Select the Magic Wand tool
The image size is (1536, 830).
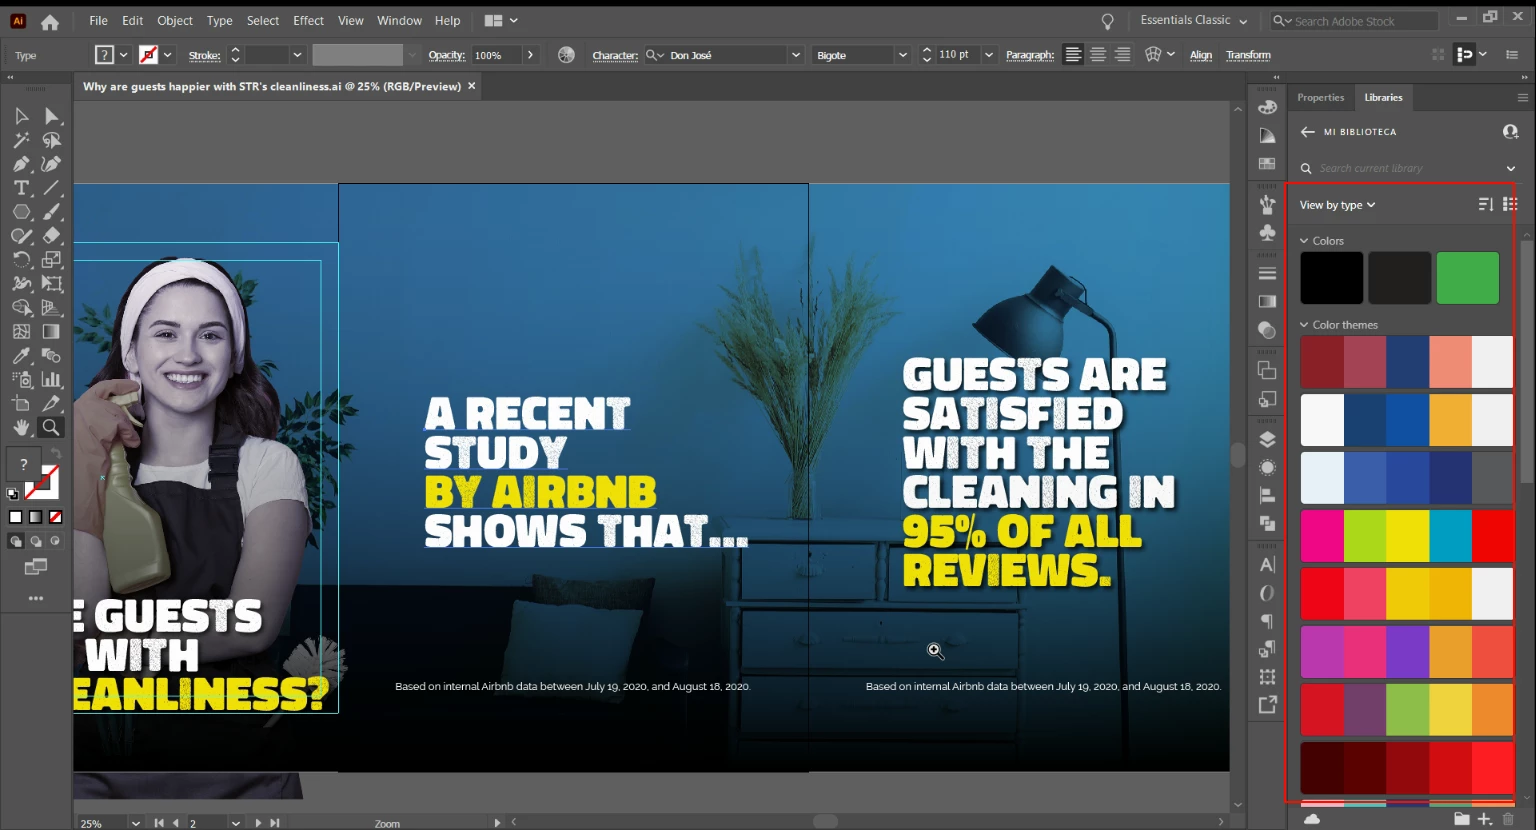coord(21,140)
